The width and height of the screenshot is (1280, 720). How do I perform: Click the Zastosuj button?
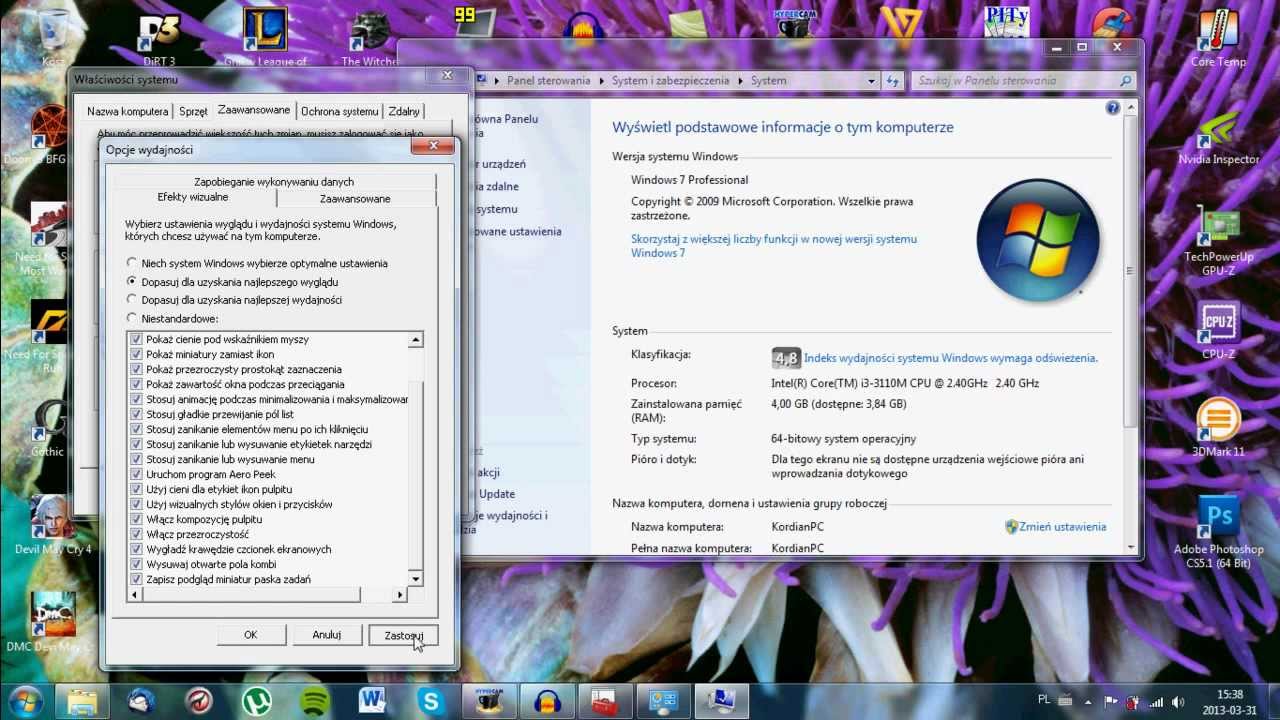[x=404, y=635]
